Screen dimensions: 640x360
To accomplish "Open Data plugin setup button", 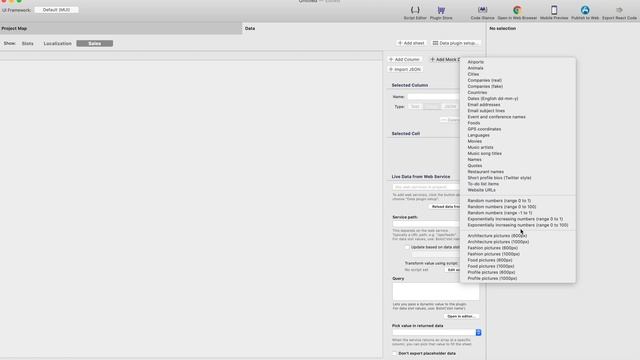I will [x=456, y=43].
